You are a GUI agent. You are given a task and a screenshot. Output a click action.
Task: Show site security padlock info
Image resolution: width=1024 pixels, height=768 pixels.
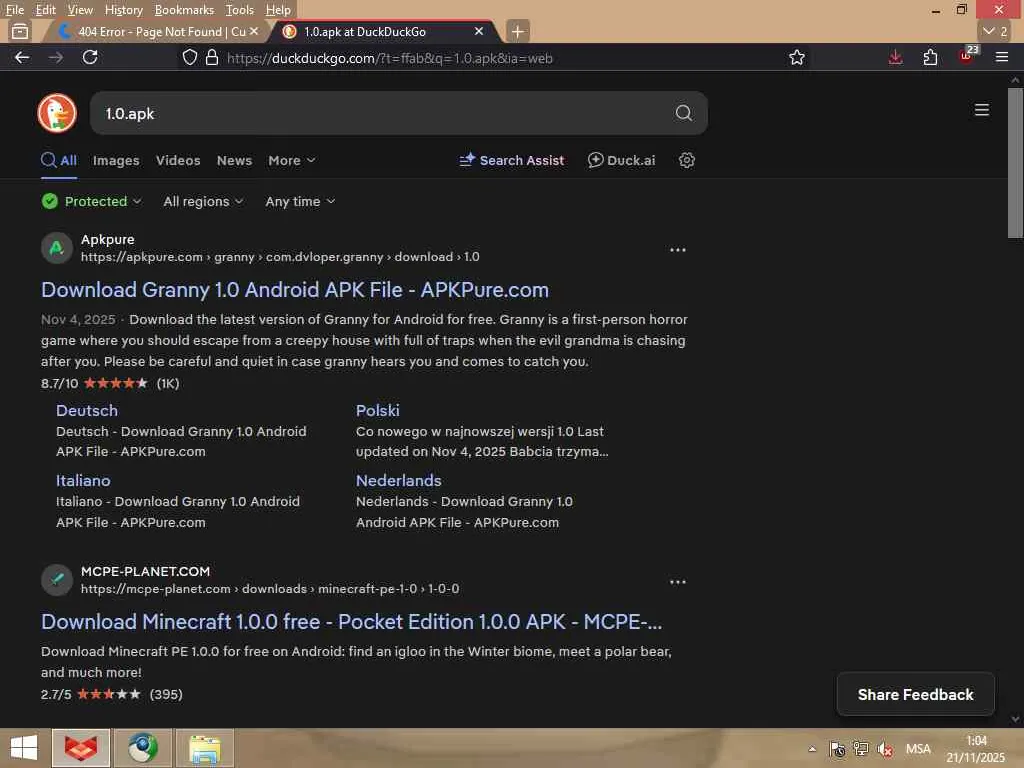coord(212,57)
